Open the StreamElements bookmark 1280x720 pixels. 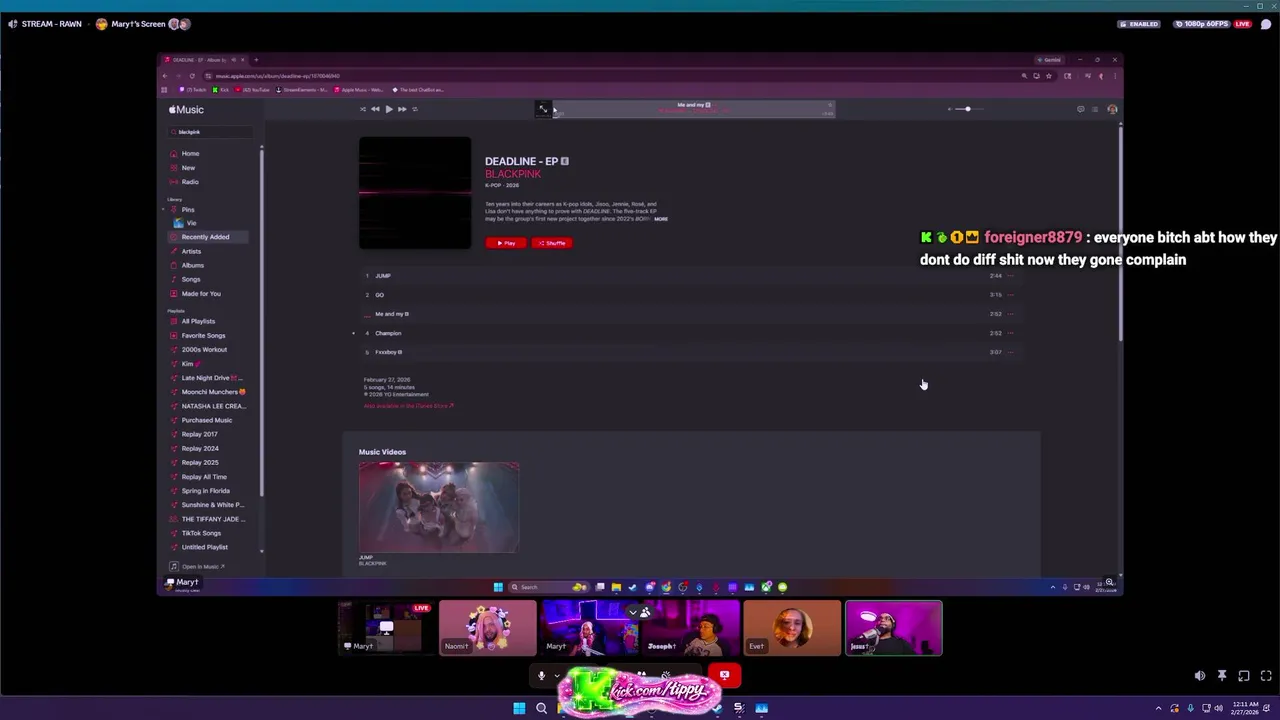302,90
